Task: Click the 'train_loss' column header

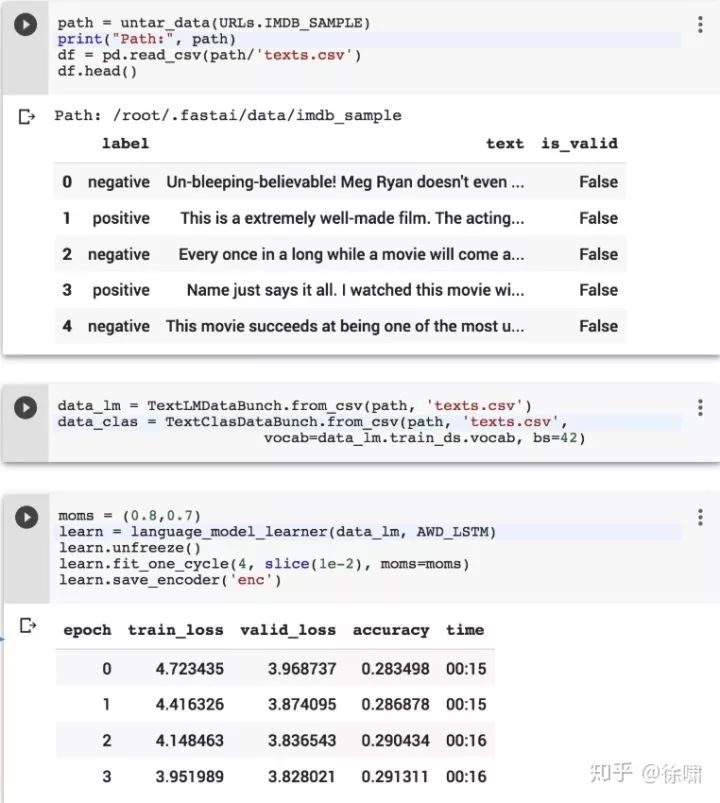Action: tap(174, 631)
